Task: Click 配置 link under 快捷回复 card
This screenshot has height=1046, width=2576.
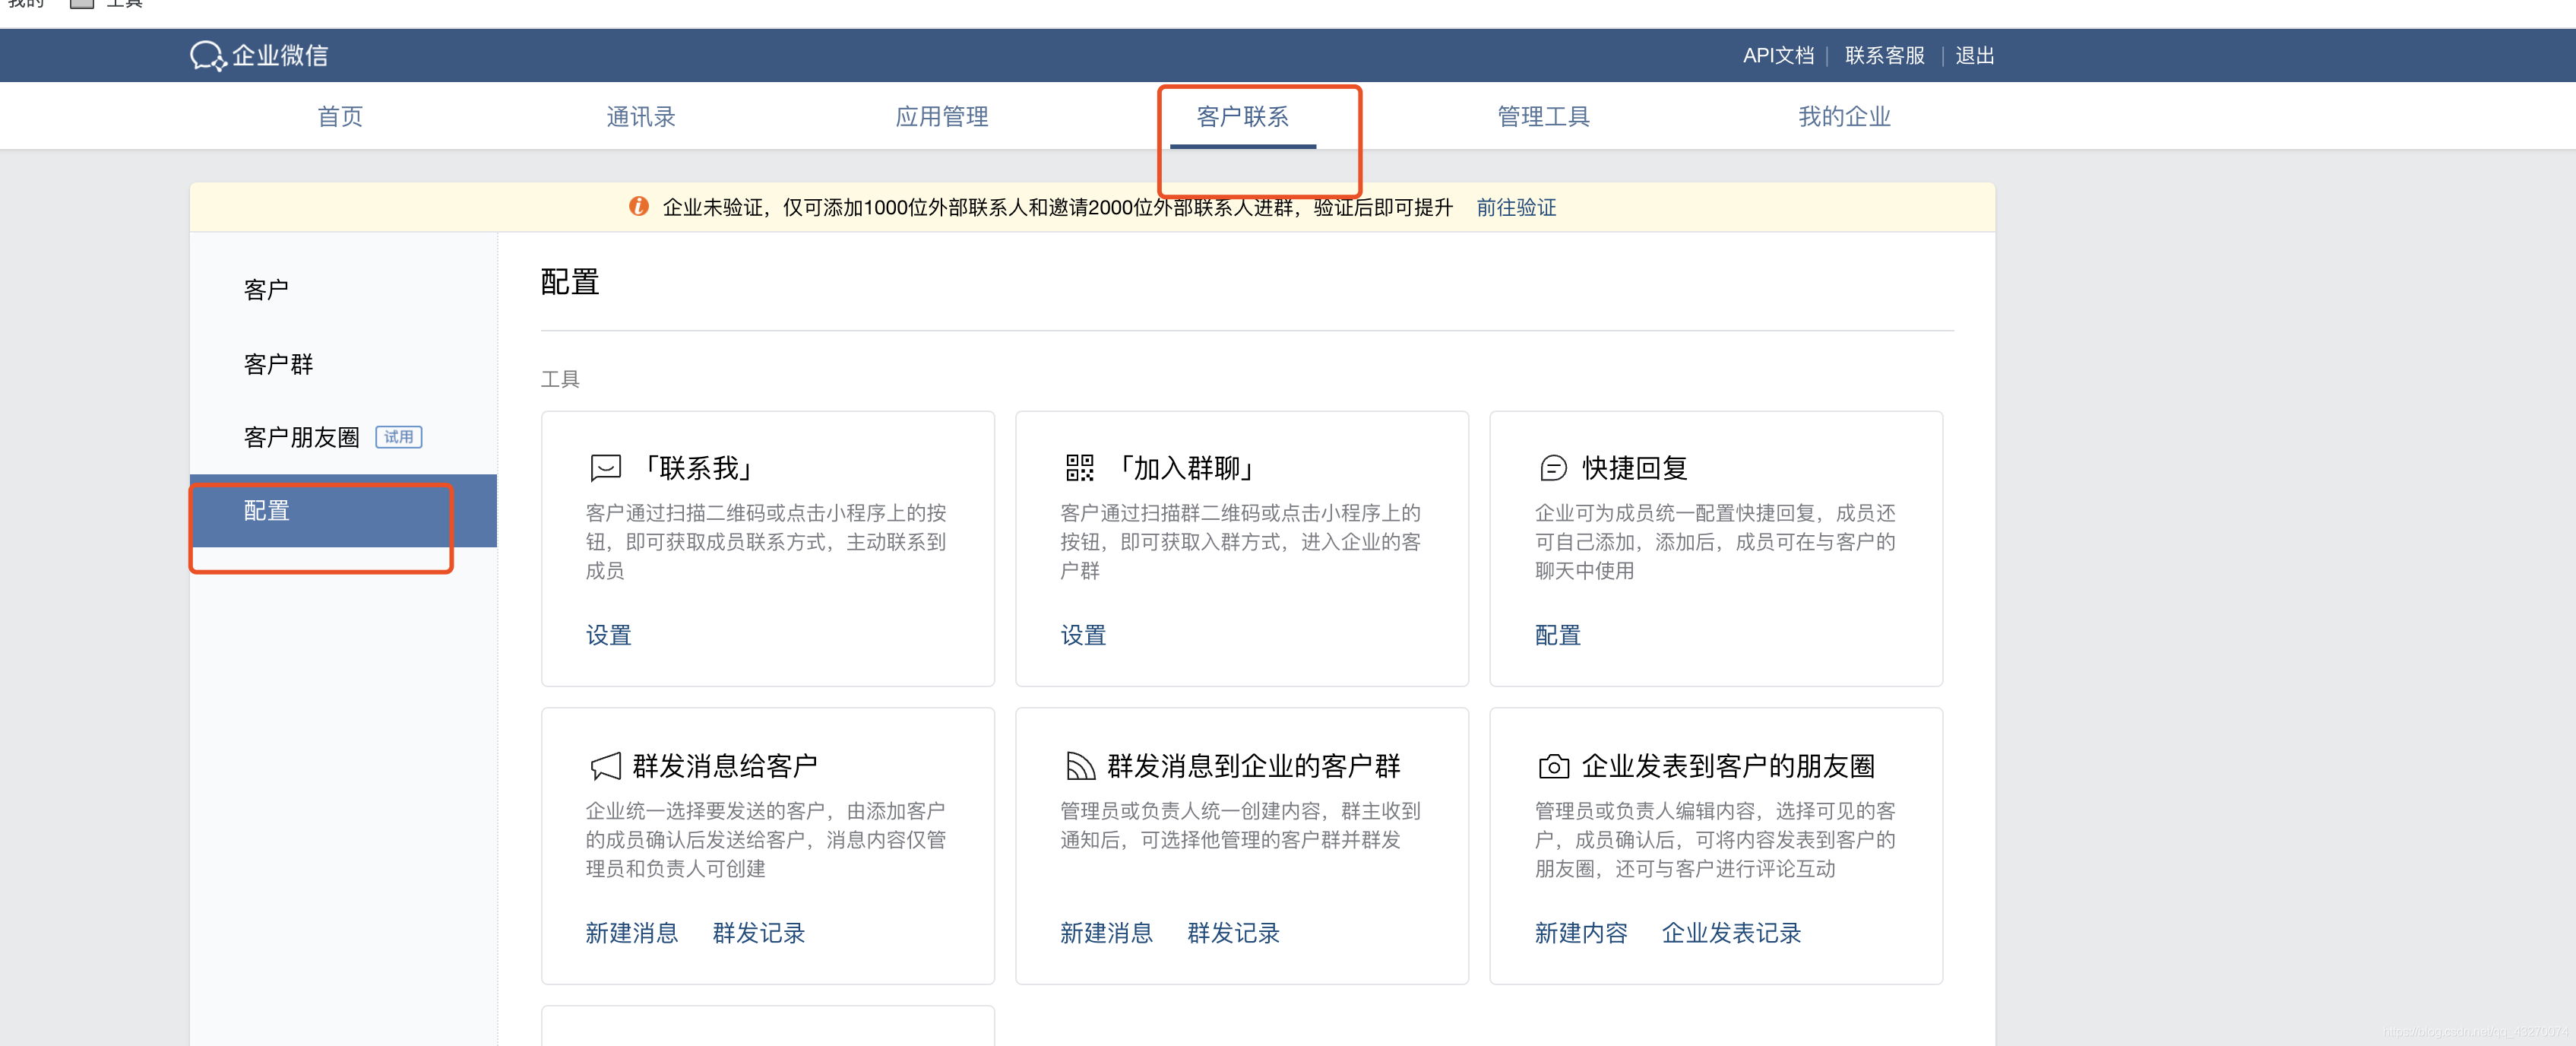Action: click(x=1557, y=635)
